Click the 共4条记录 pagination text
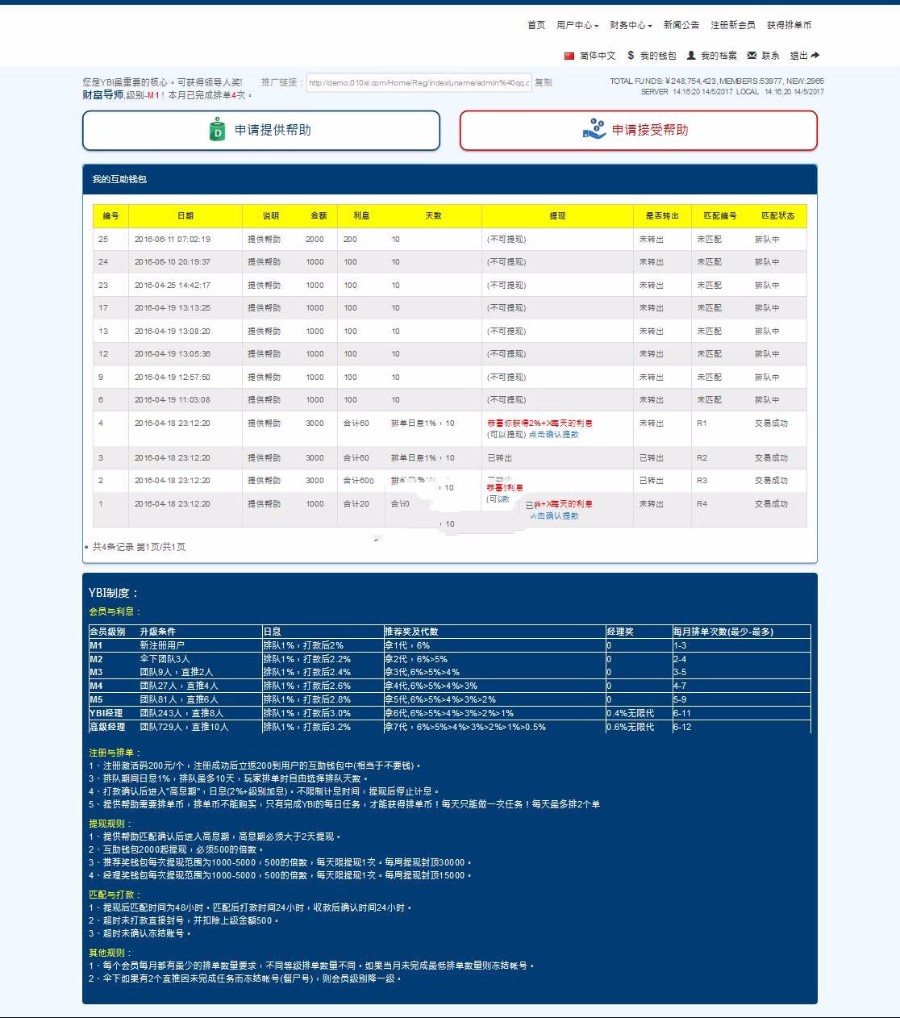 [x=138, y=547]
